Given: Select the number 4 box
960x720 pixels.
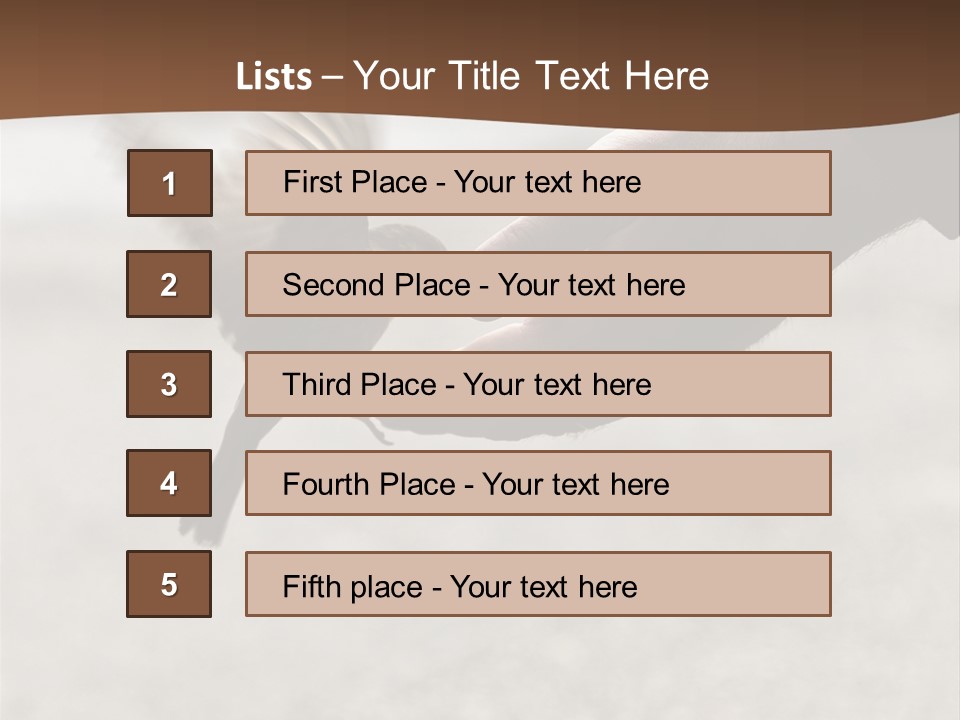Looking at the screenshot, I should point(169,483).
